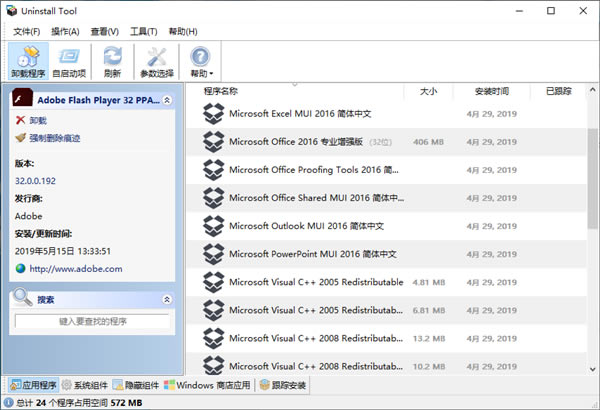The image size is (600, 410).
Task: Collapse the 搜索 search panel
Action: click(x=167, y=299)
